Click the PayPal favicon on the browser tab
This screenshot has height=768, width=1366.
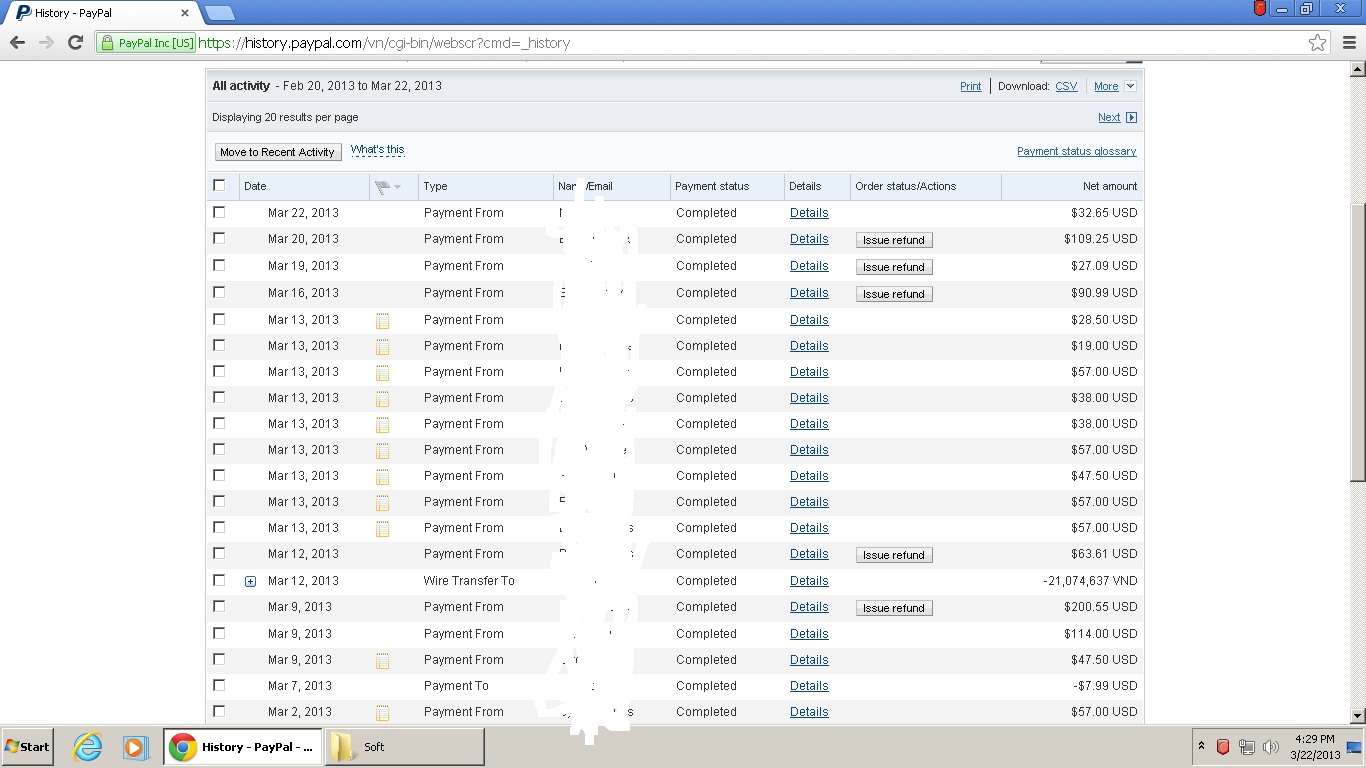23,13
